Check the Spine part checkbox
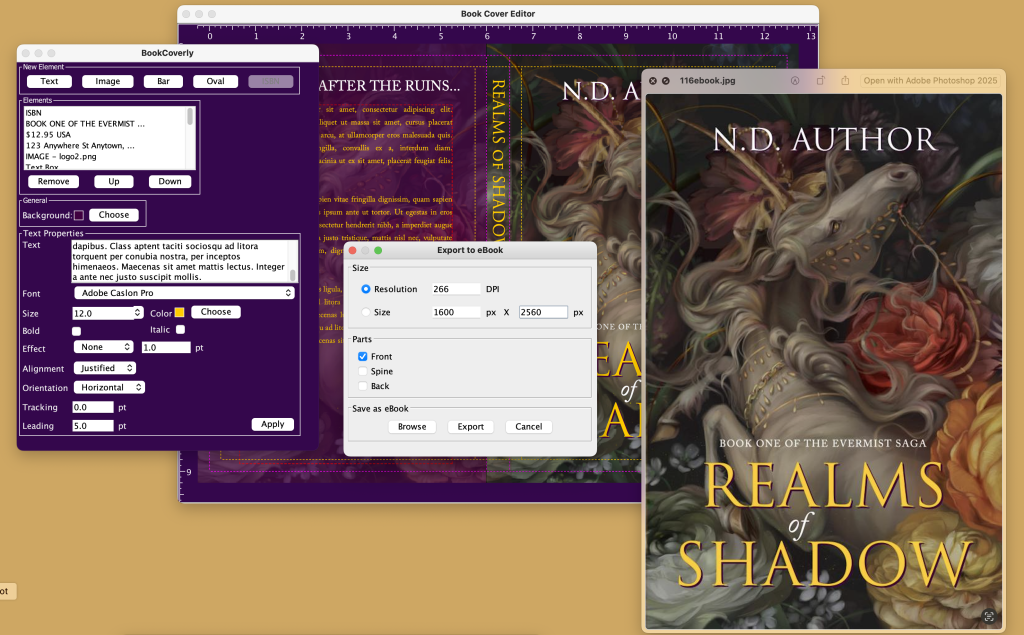Screen dimensions: 1024x635 click(362, 371)
